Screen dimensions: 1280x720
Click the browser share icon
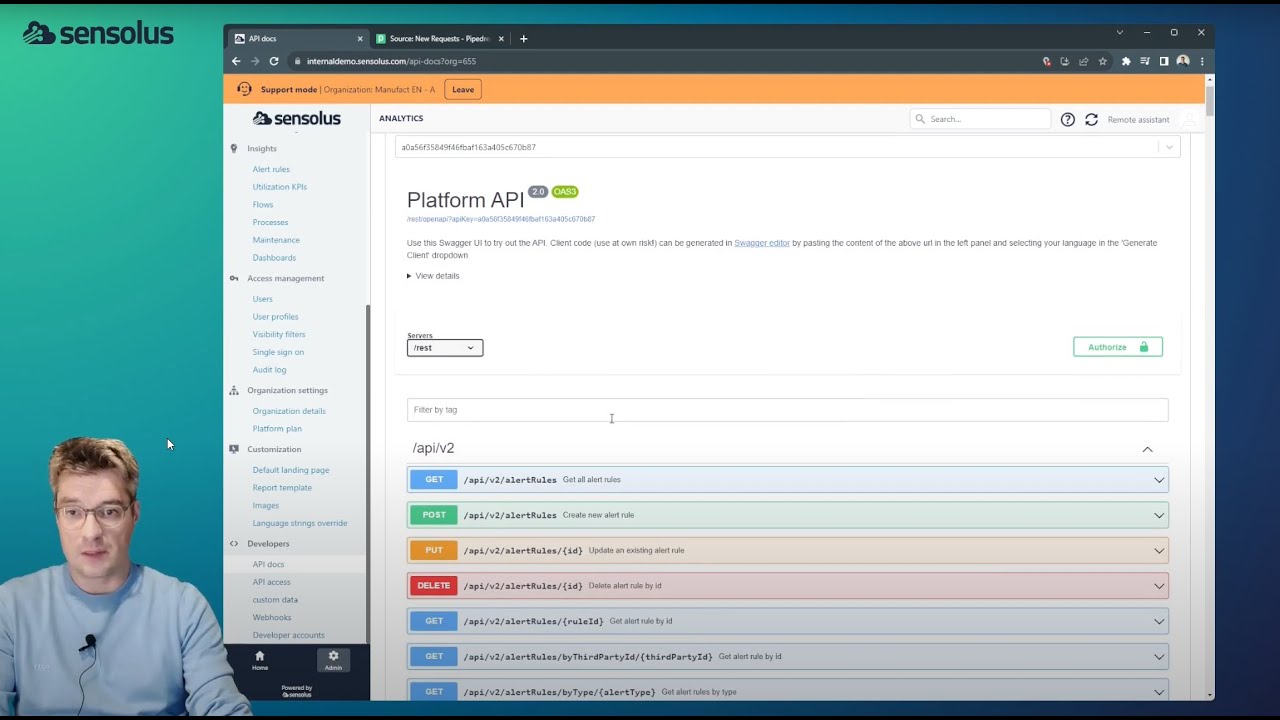pyautogui.click(x=1083, y=61)
